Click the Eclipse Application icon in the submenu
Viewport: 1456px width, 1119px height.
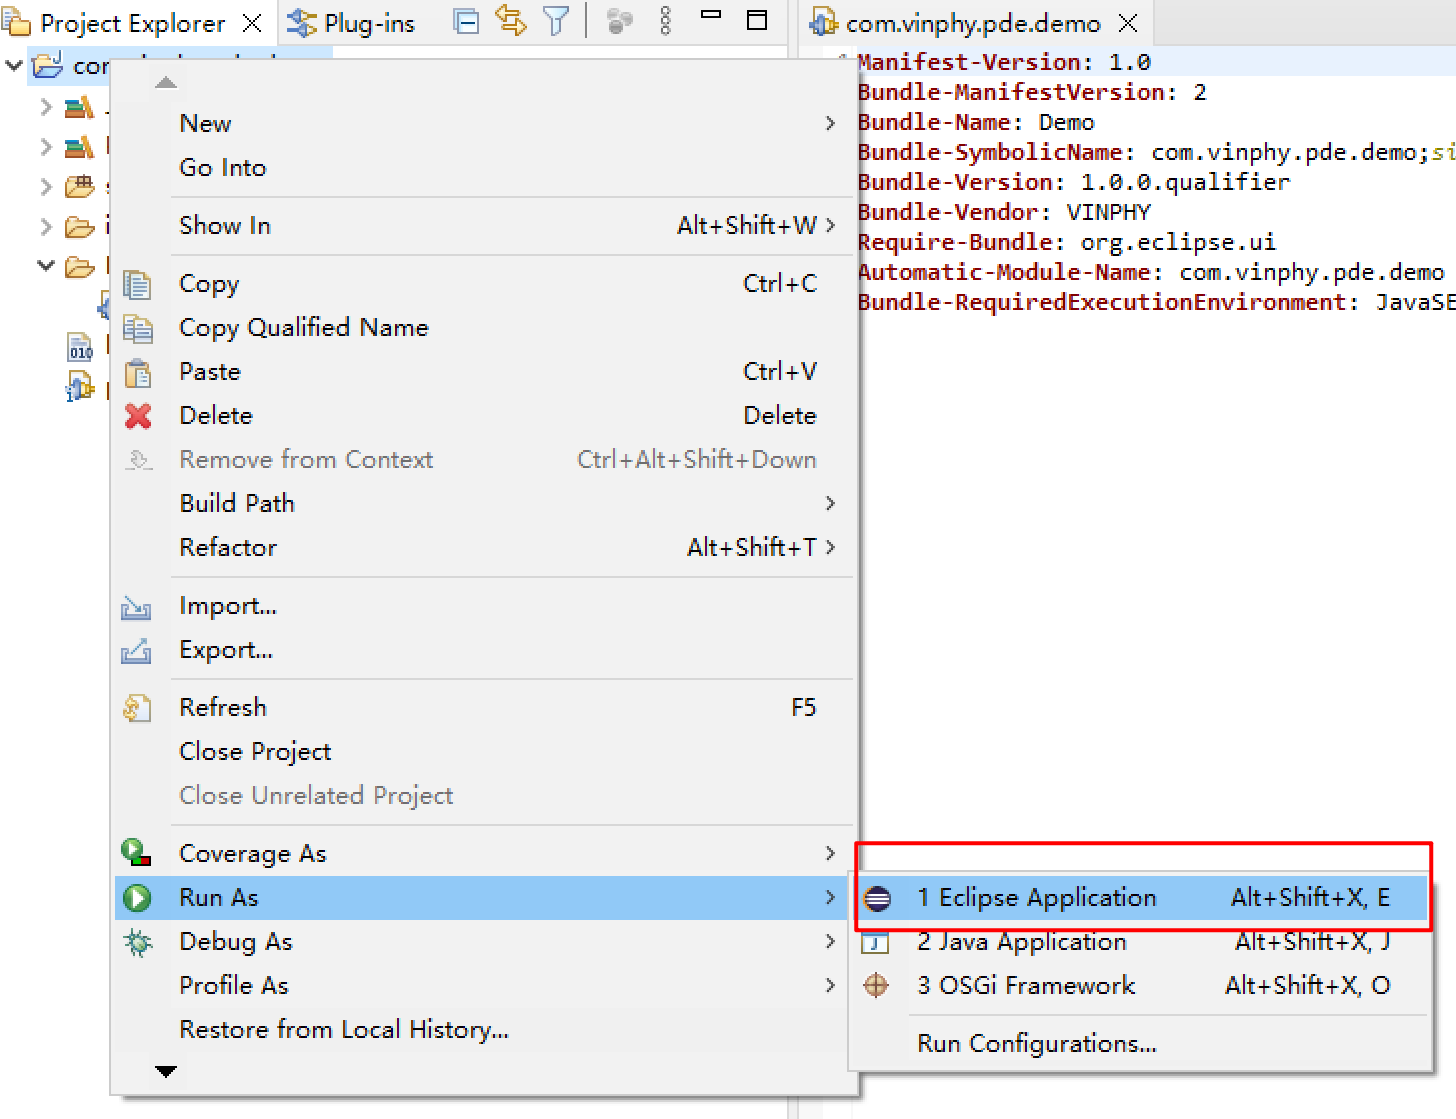(x=877, y=898)
